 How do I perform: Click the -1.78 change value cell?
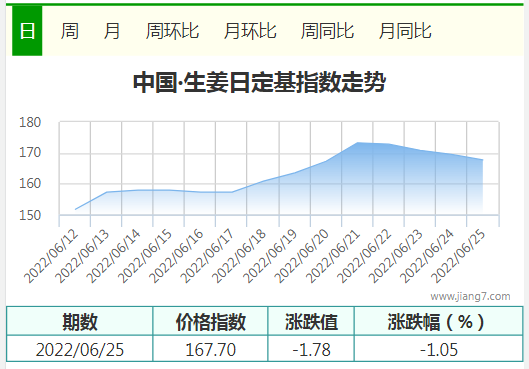coord(311,349)
